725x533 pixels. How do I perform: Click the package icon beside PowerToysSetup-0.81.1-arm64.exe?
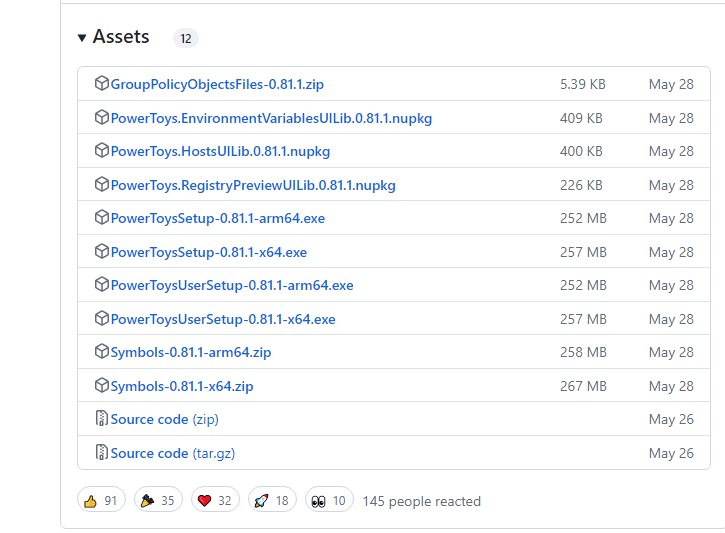pyautogui.click(x=102, y=217)
